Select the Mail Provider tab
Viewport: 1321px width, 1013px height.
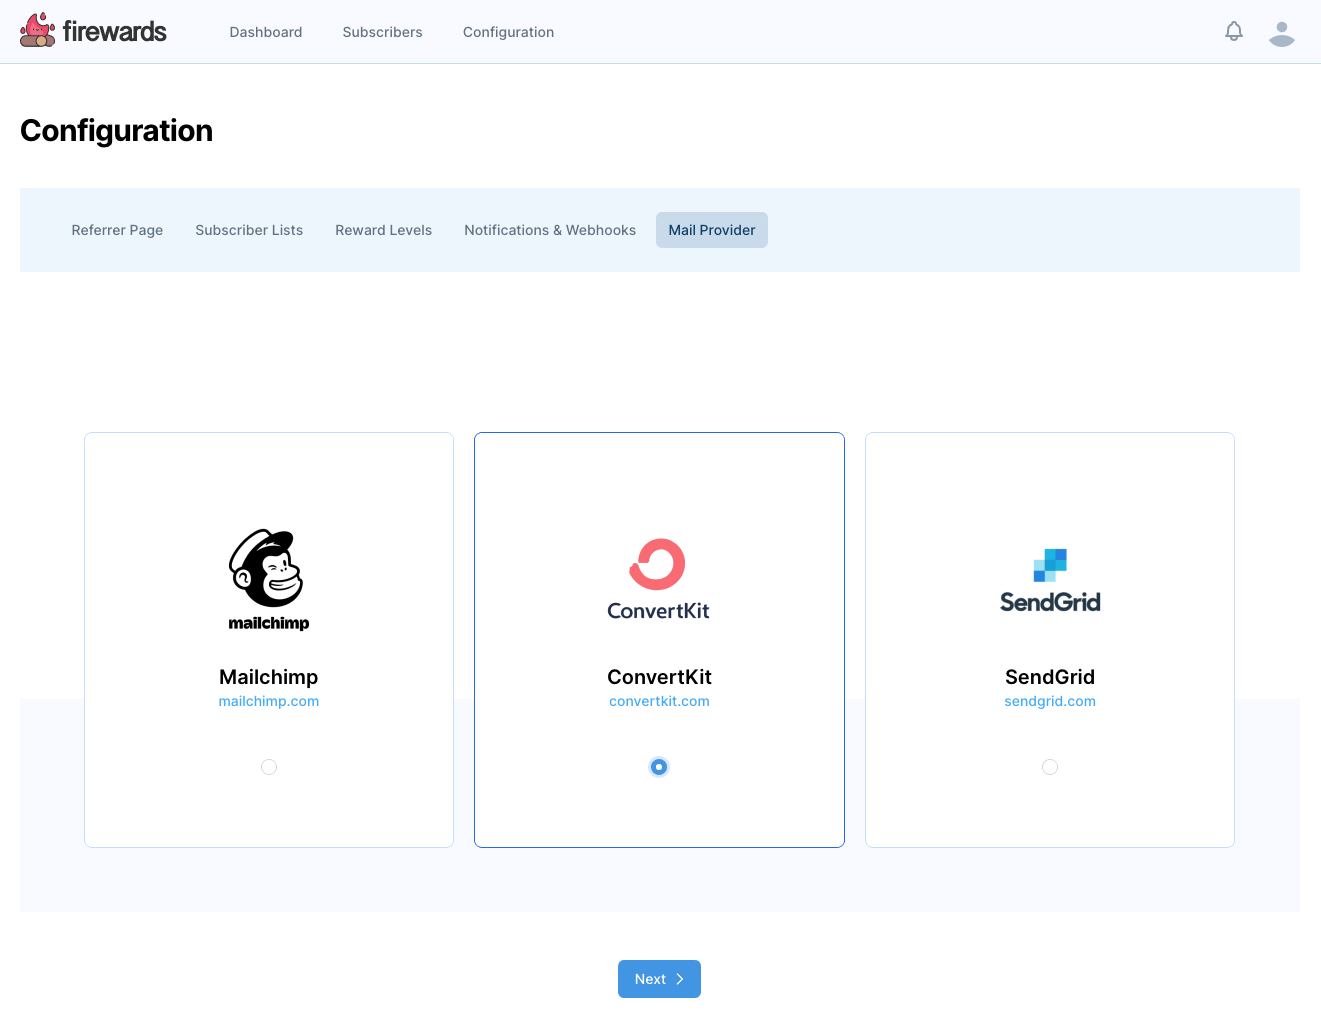[712, 230]
